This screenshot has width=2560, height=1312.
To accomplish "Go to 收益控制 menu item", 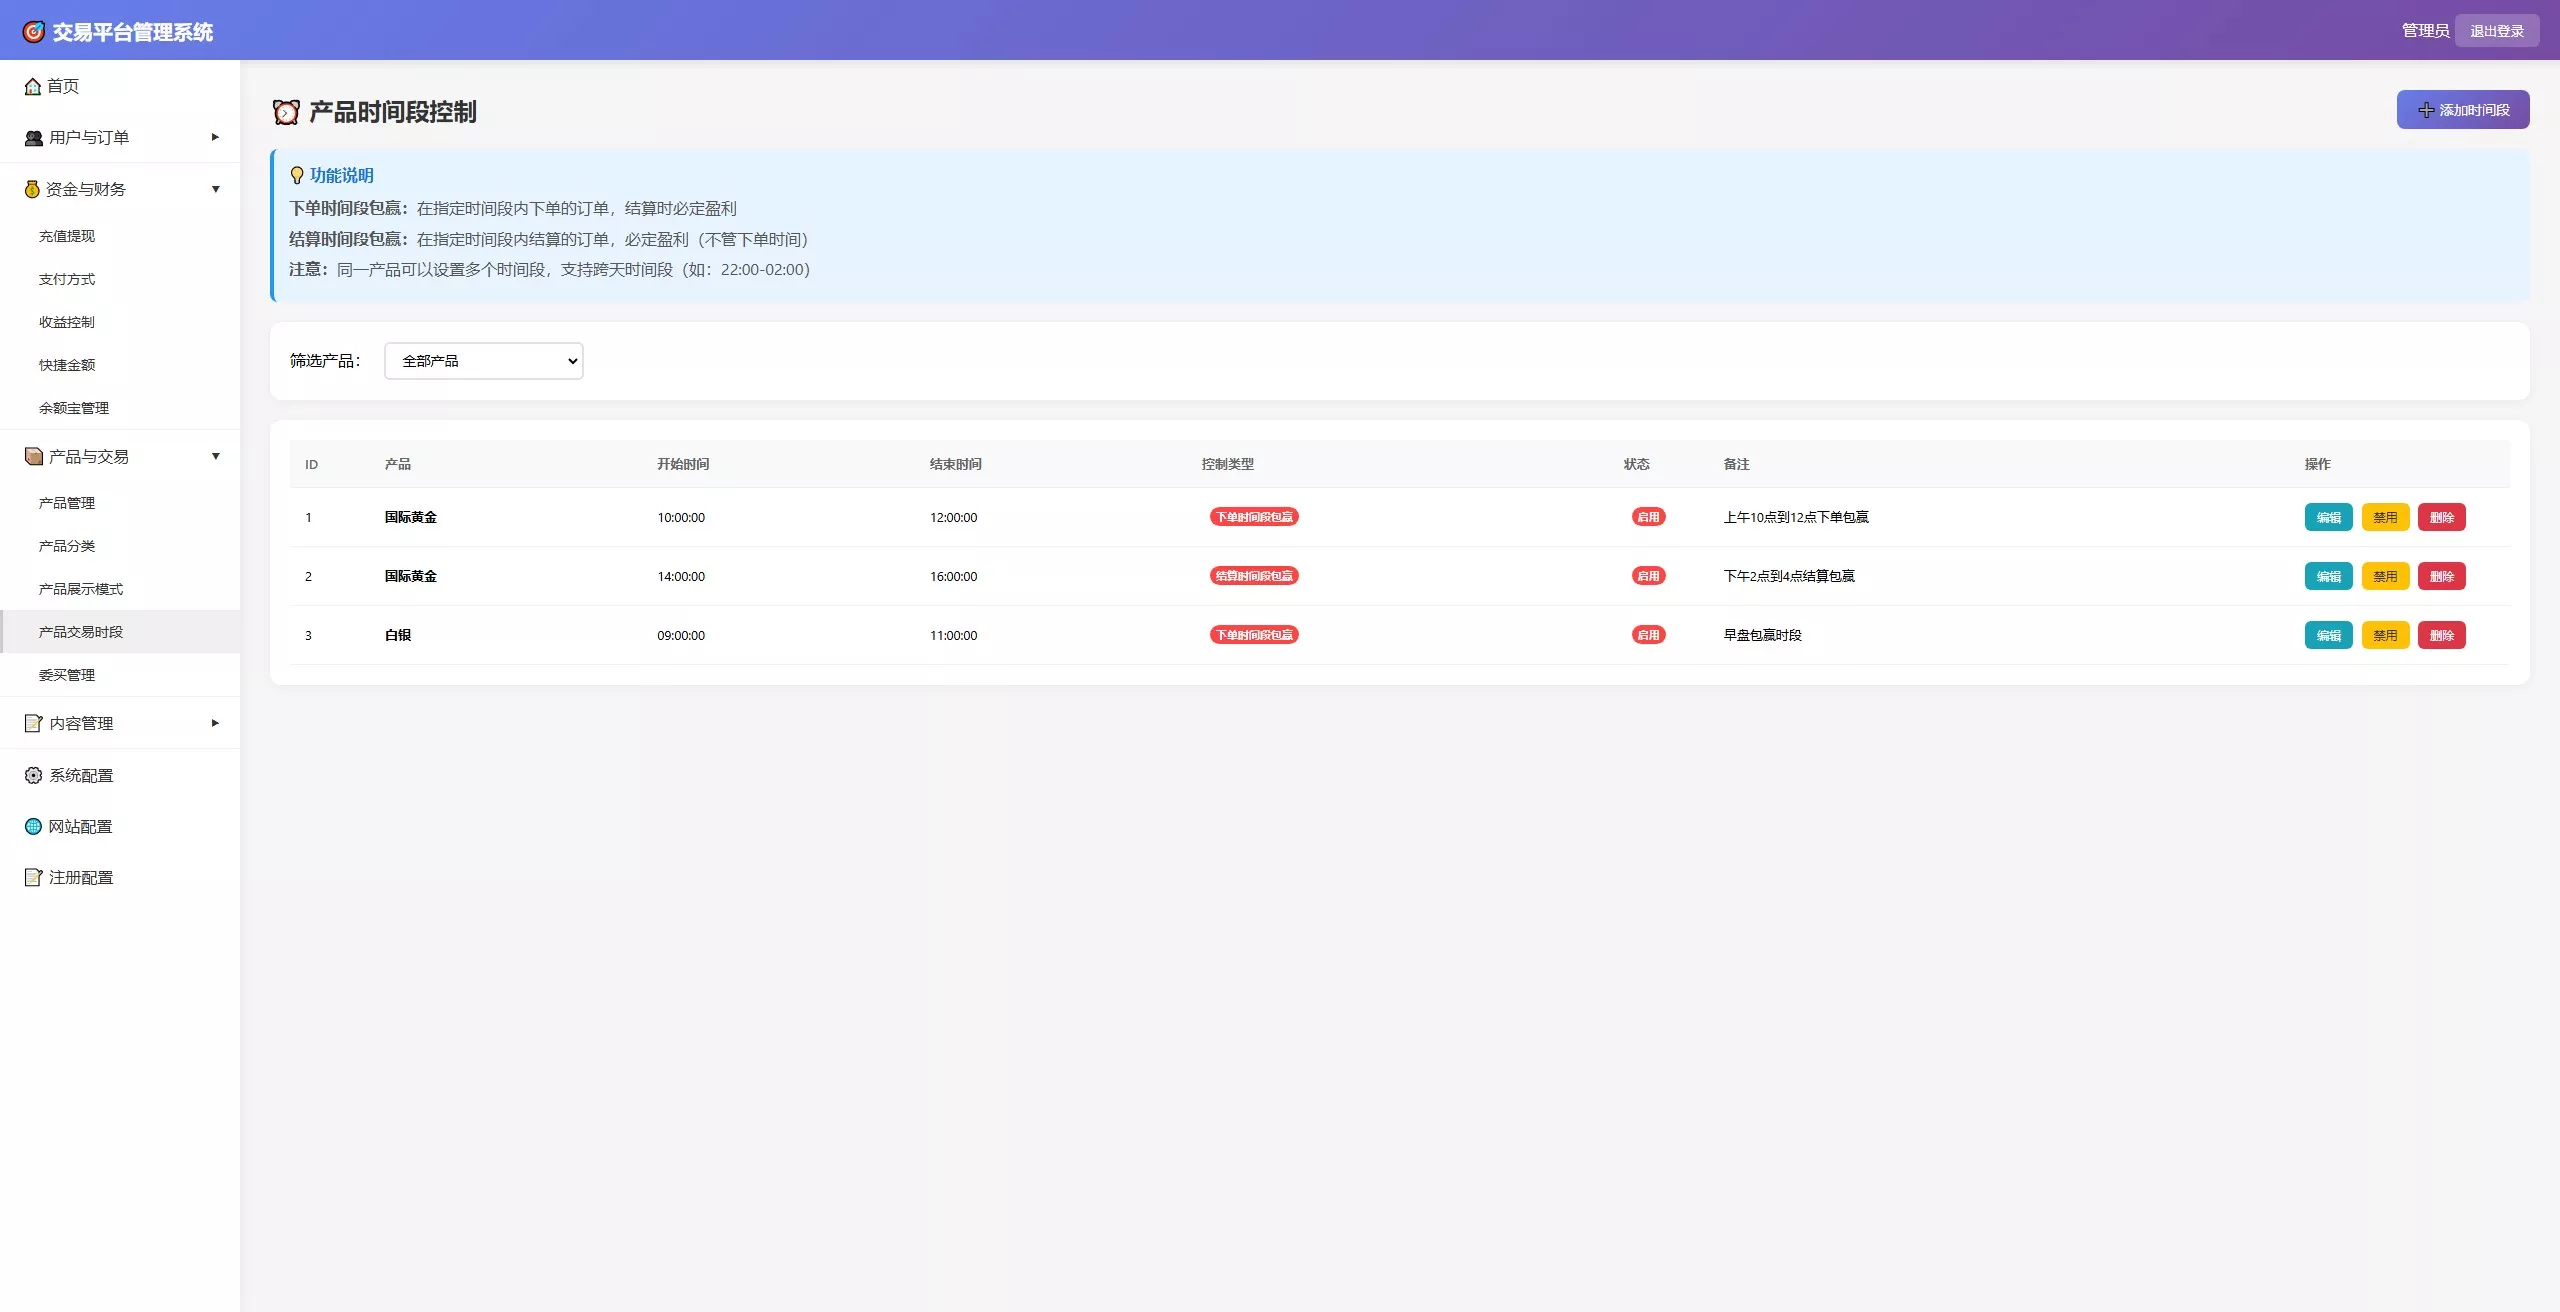I will pos(67,322).
